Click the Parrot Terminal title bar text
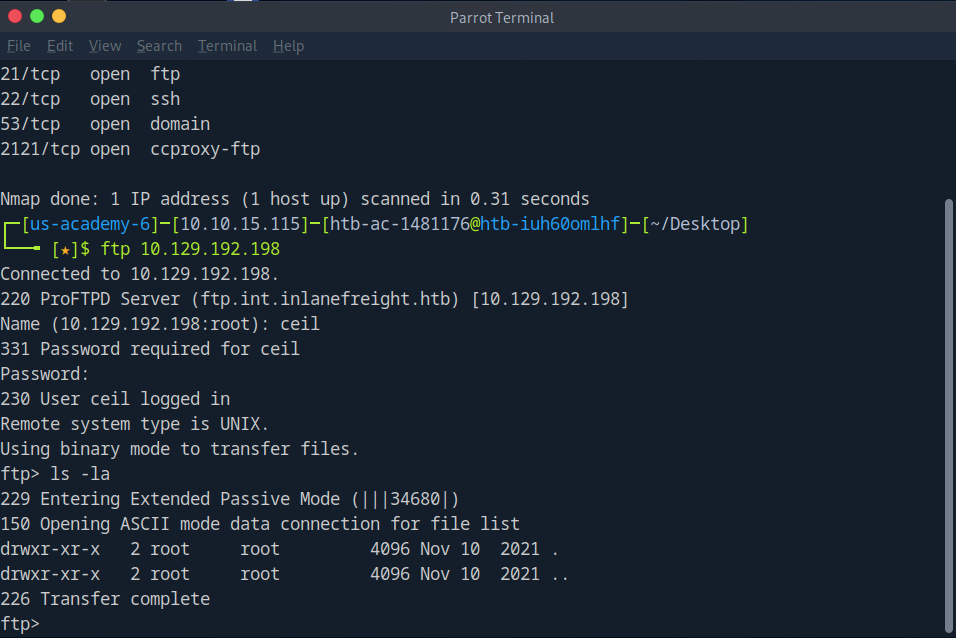The image size is (956, 638). (501, 17)
